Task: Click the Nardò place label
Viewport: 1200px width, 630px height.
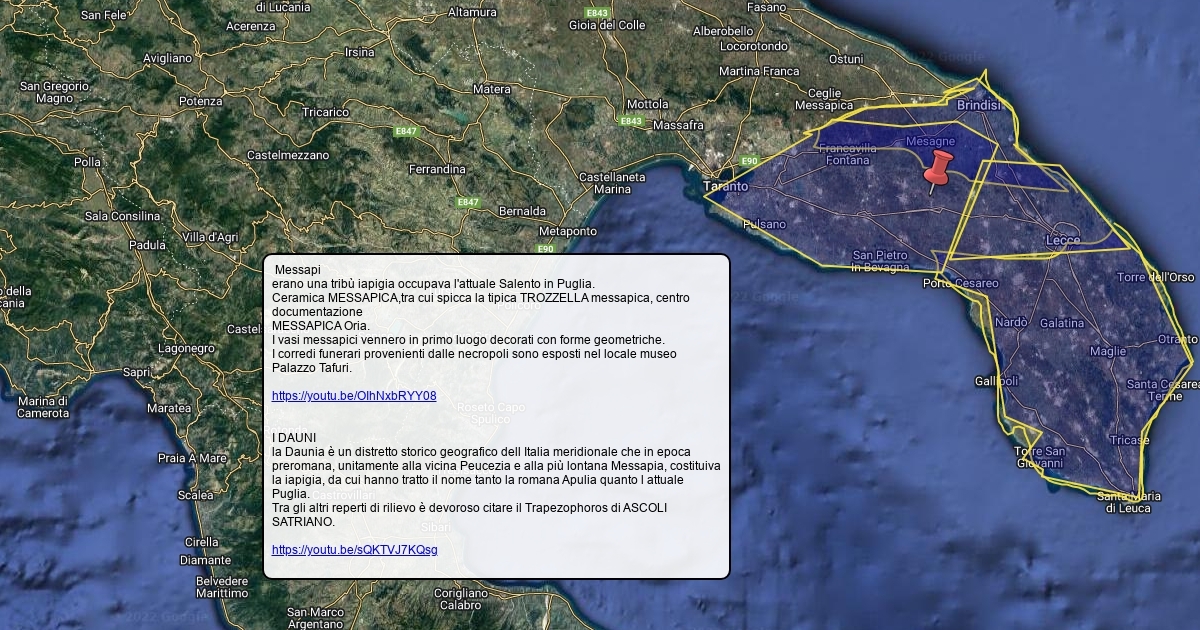Action: (x=1011, y=322)
